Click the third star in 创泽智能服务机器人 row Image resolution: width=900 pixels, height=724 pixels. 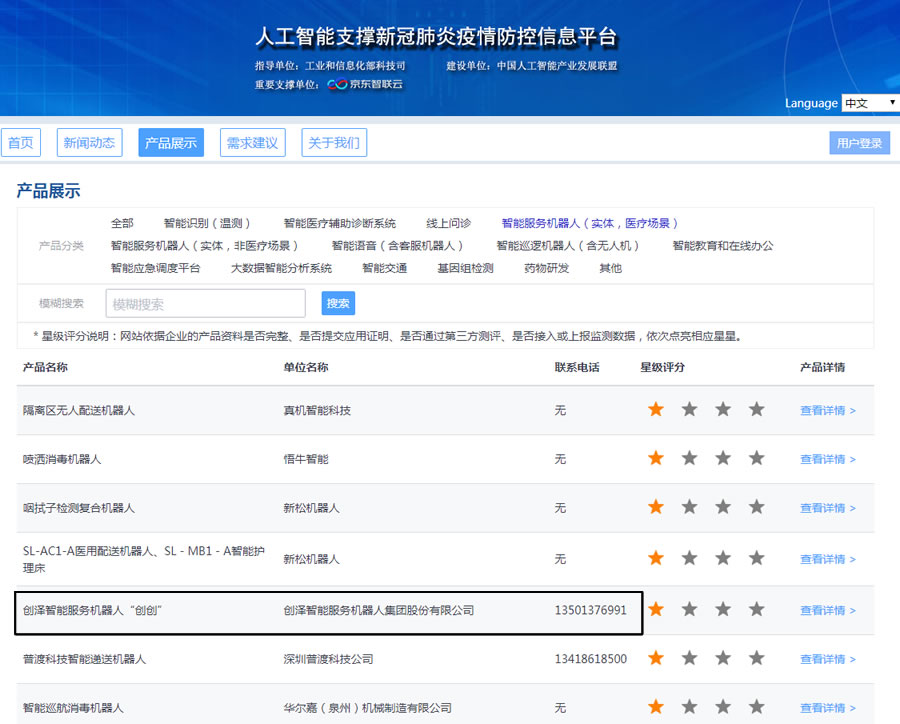(x=723, y=609)
